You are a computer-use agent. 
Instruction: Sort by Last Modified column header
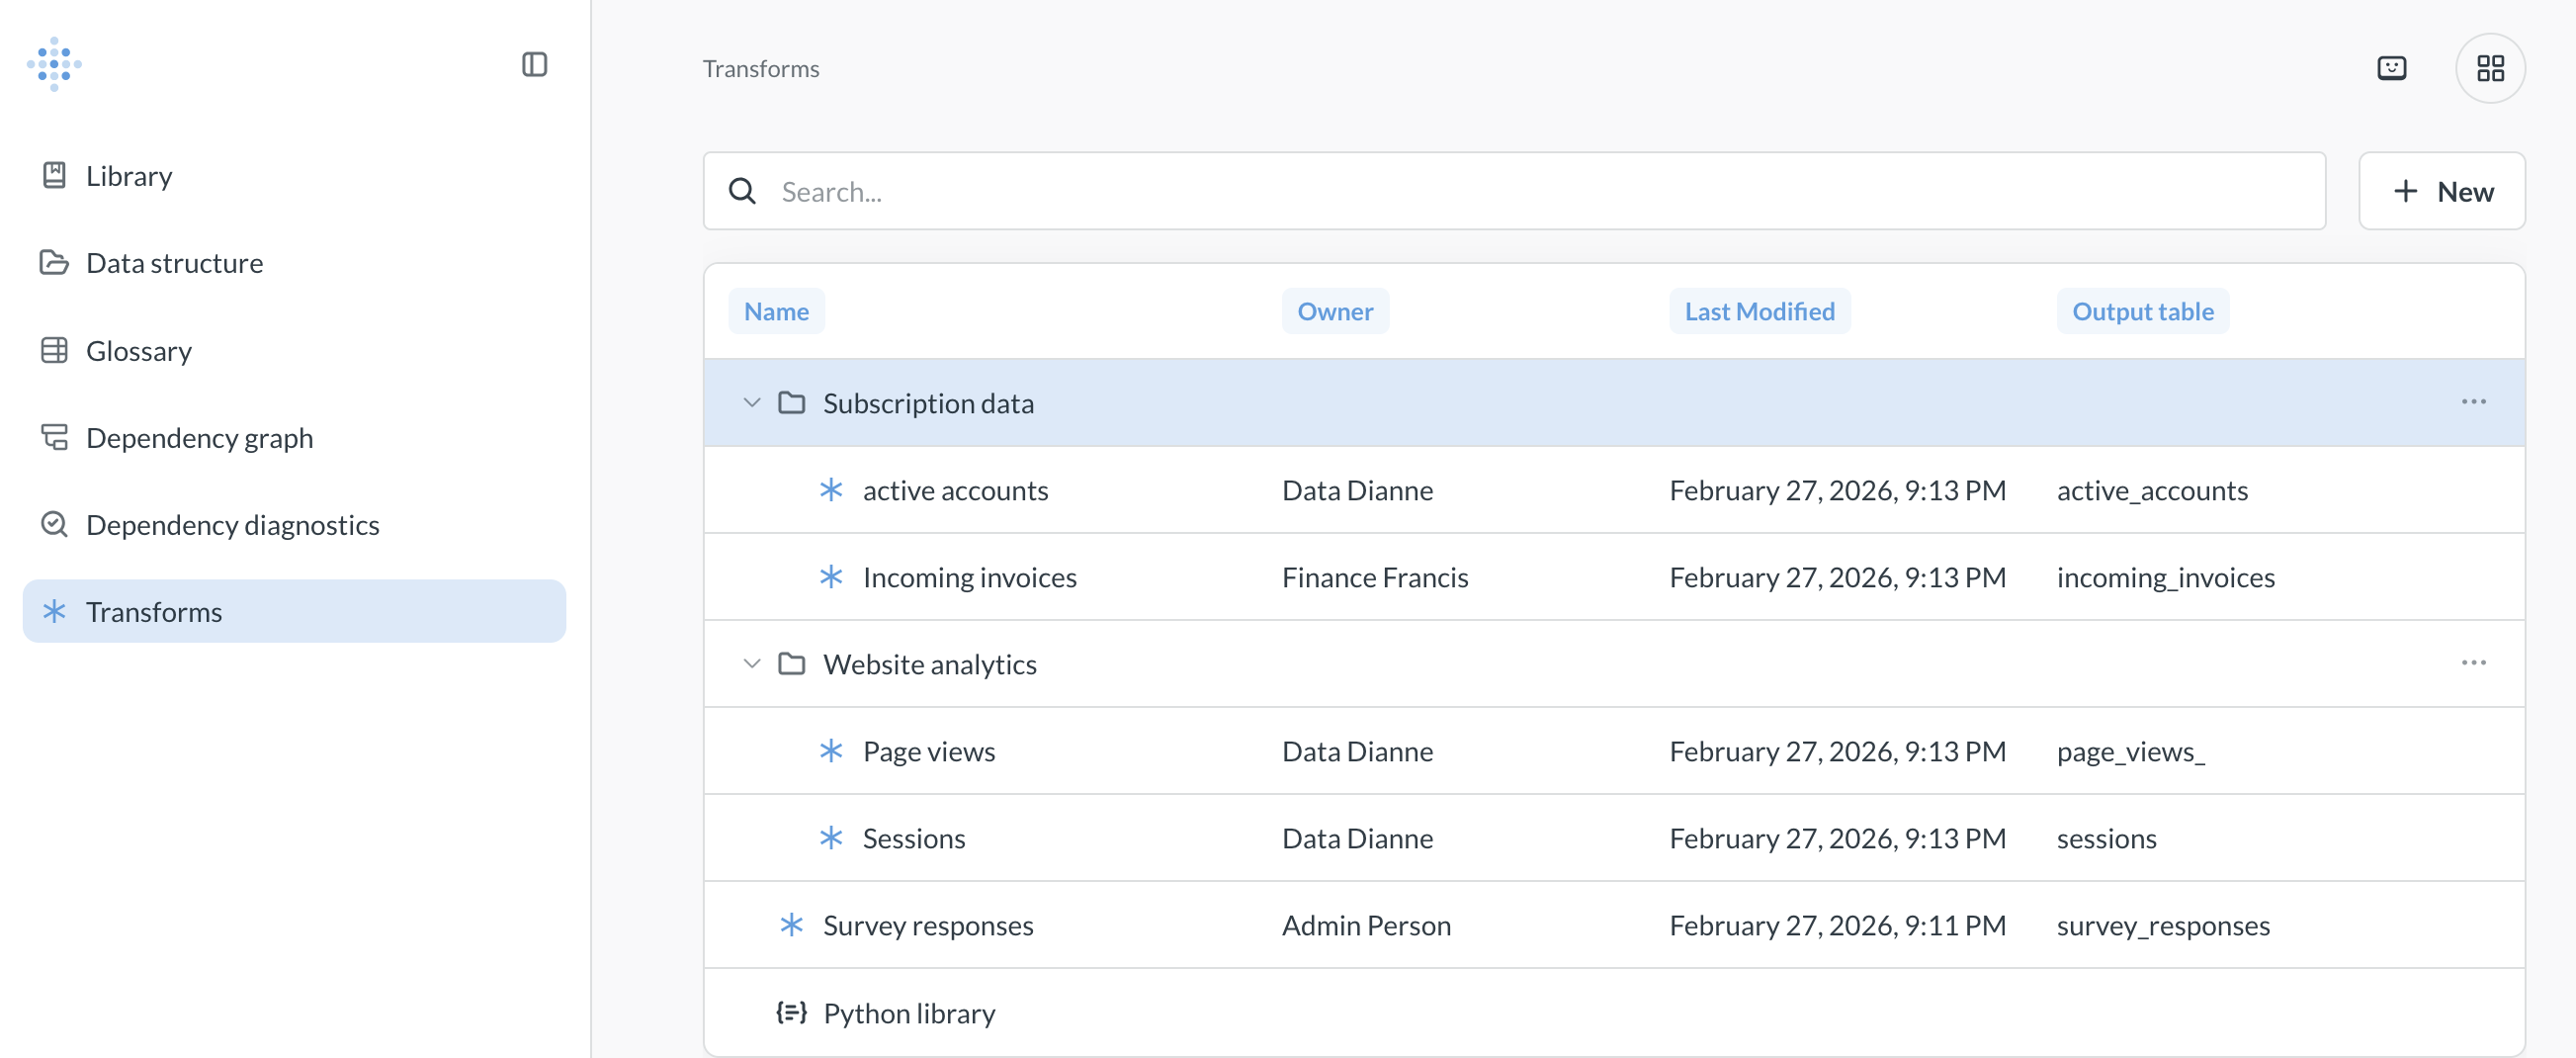tap(1759, 312)
